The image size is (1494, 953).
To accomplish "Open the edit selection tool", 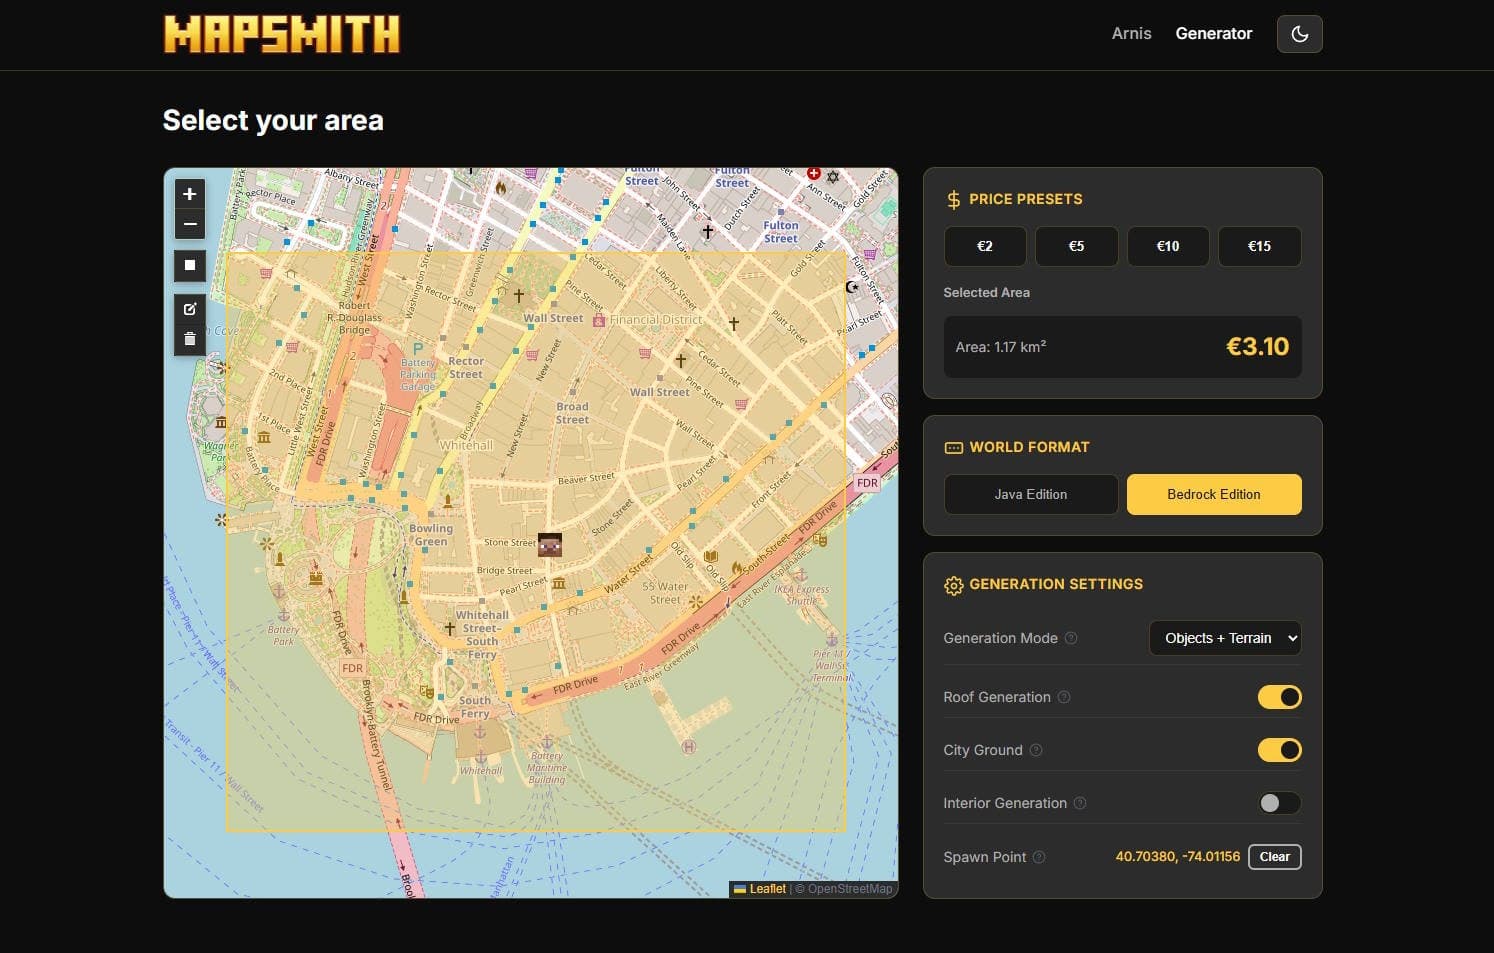I will click(x=189, y=309).
